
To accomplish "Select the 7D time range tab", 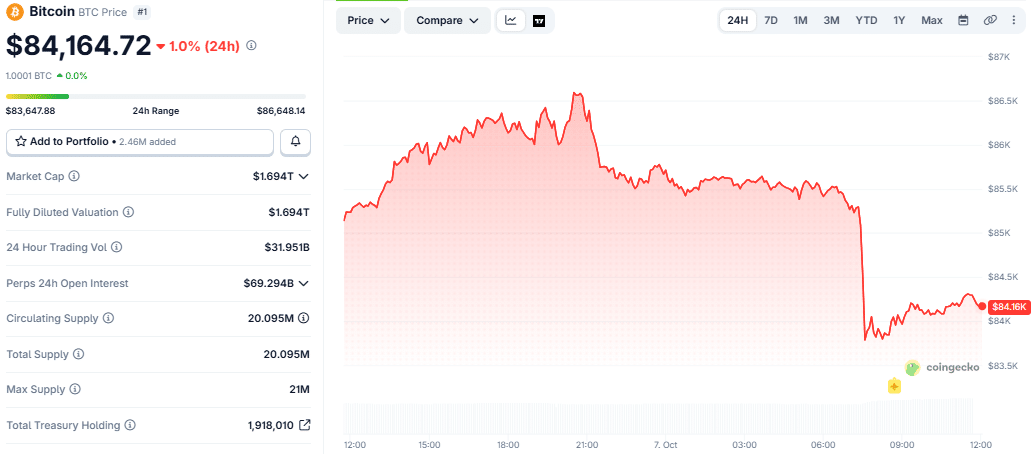I will pyautogui.click(x=771, y=20).
